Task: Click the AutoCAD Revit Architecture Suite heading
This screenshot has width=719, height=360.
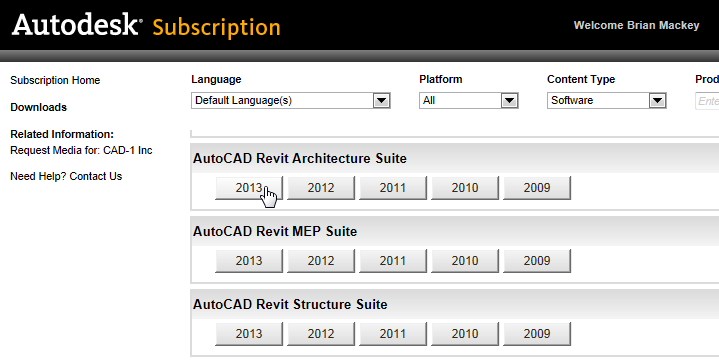Action: 300,159
